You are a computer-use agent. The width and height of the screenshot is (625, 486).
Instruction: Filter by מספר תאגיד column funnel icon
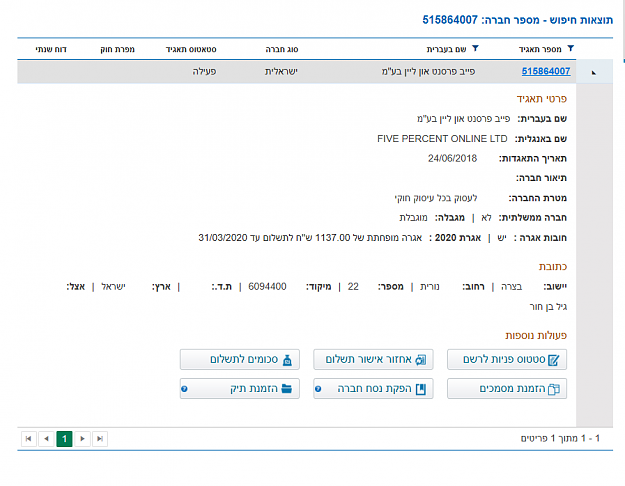(570, 49)
